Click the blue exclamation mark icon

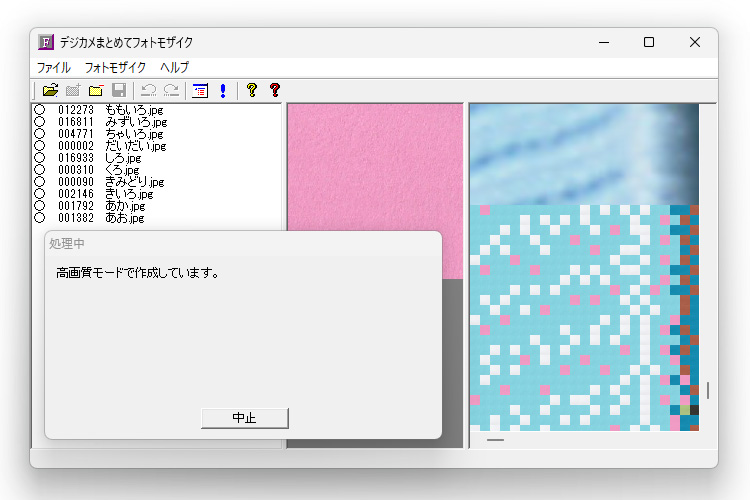(222, 91)
